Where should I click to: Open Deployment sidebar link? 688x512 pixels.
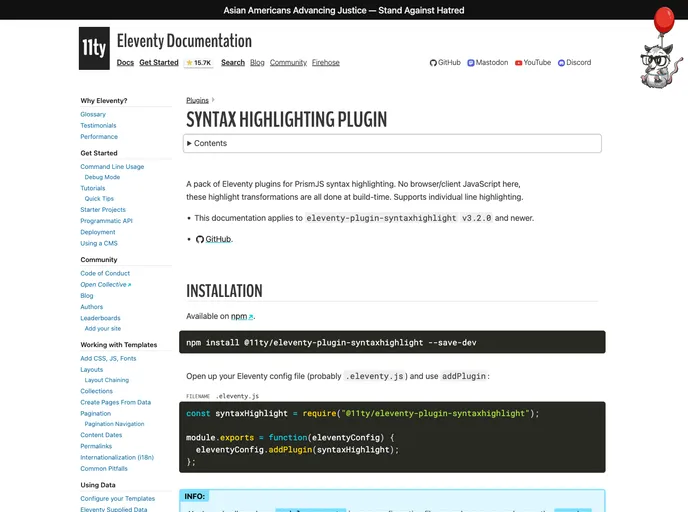coord(98,232)
